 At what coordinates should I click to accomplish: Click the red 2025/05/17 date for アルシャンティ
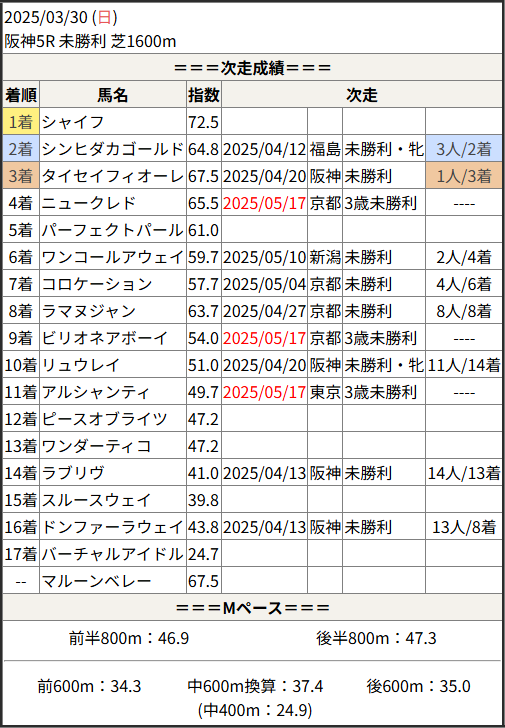(x=265, y=392)
